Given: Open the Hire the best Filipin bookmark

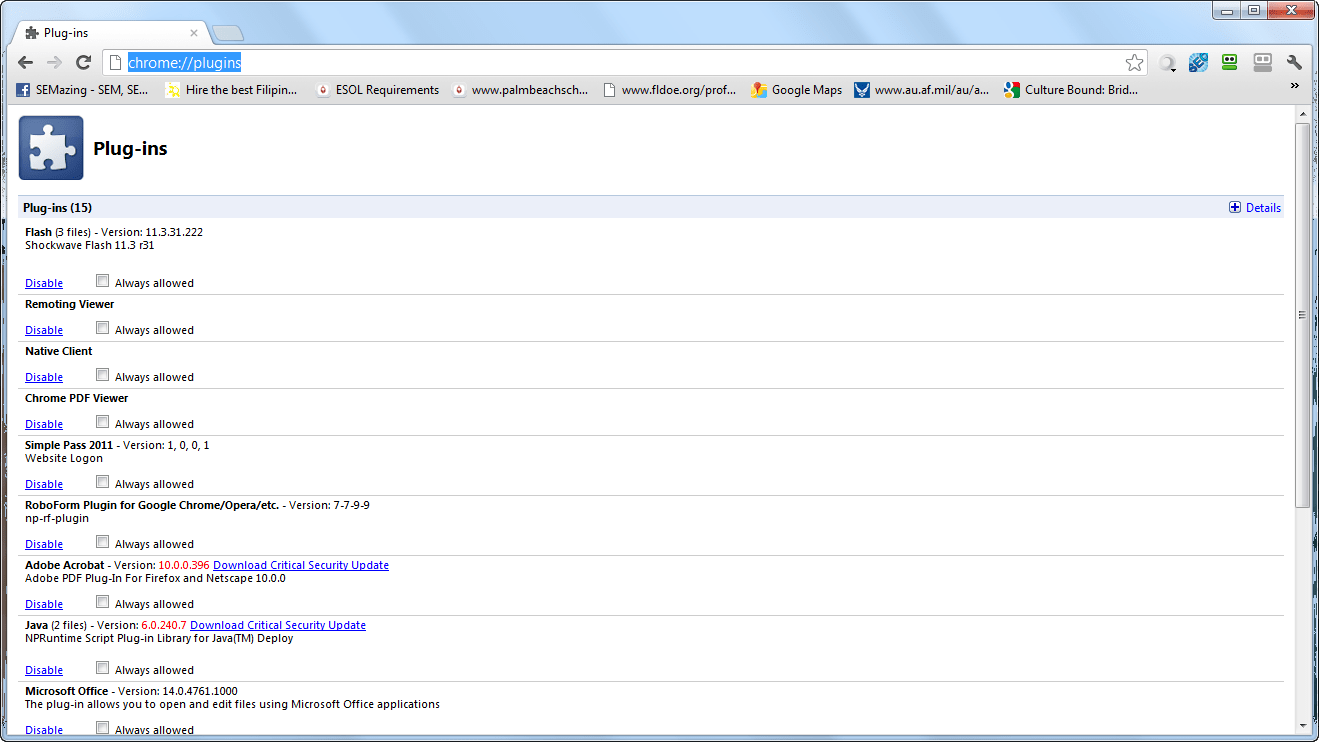Looking at the screenshot, I should pyautogui.click(x=231, y=90).
